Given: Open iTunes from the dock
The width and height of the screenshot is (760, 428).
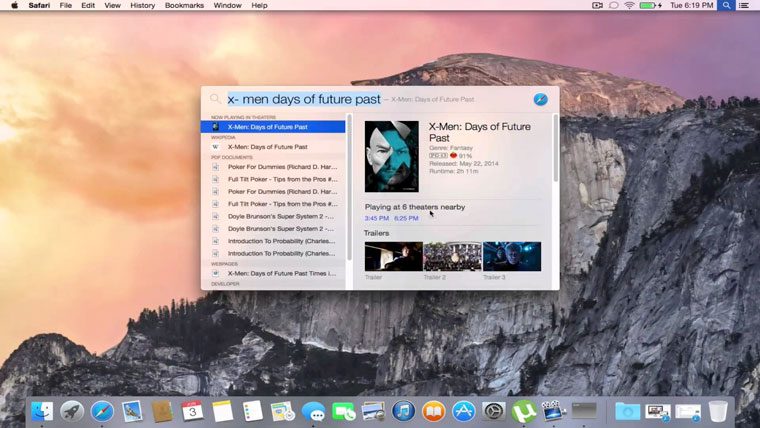Looking at the screenshot, I should [x=403, y=410].
